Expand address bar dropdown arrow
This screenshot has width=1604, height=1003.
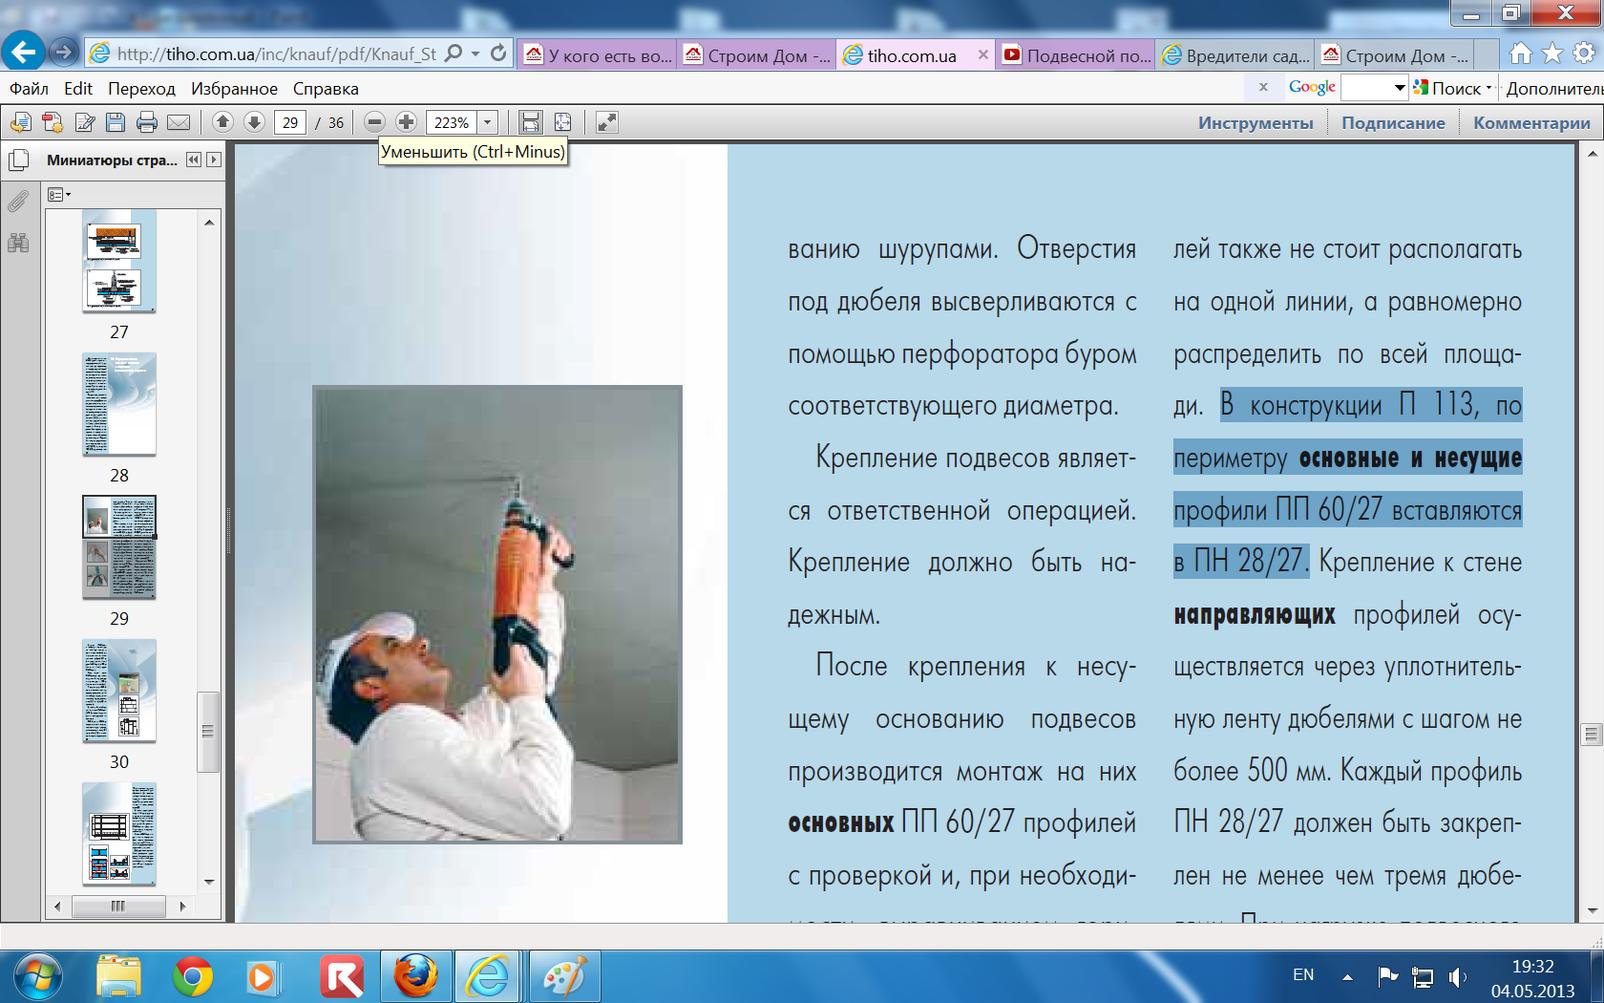point(475,53)
